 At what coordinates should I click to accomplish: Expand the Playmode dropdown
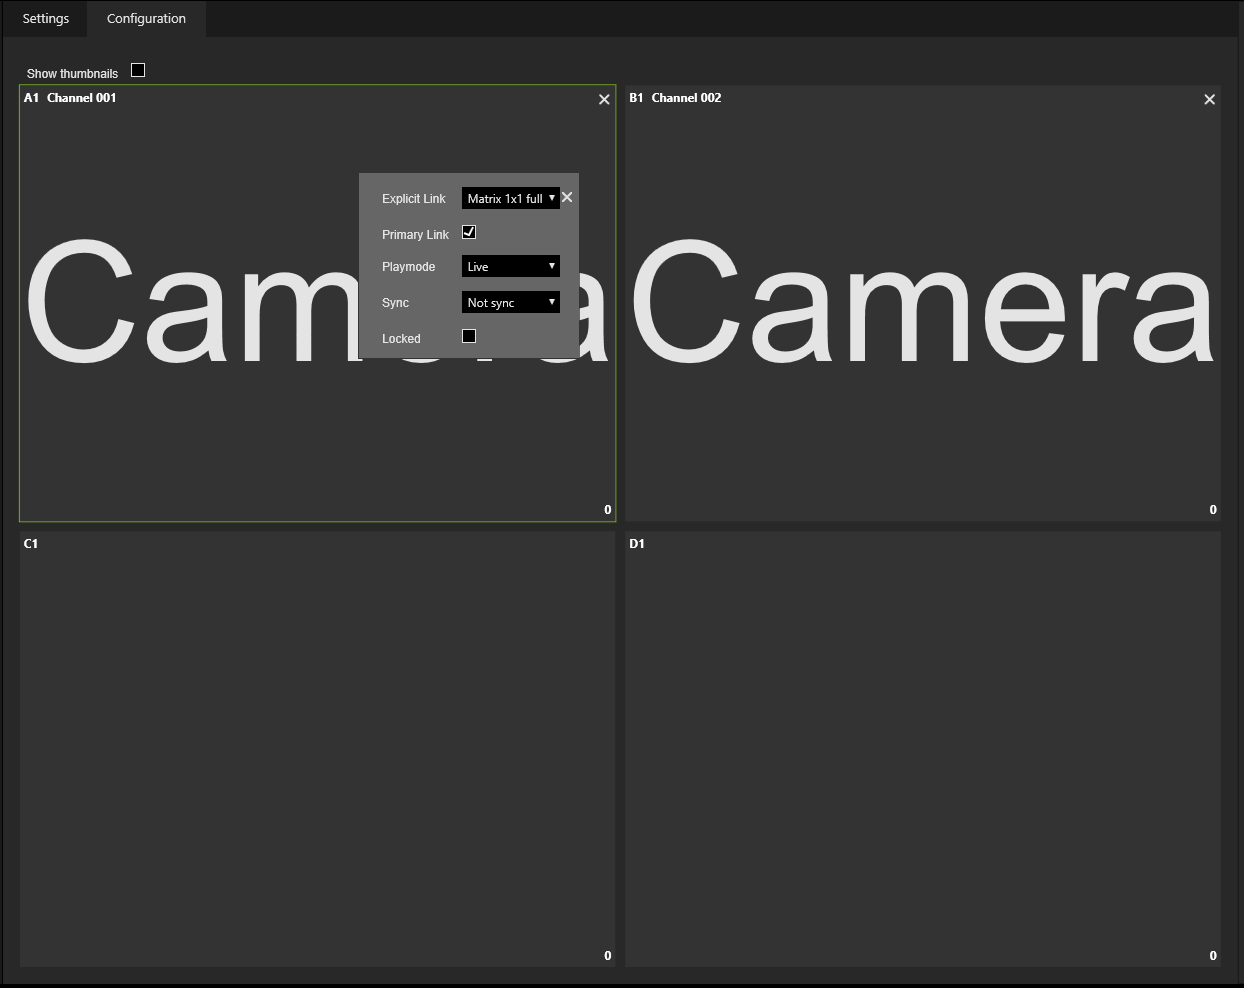click(x=510, y=266)
